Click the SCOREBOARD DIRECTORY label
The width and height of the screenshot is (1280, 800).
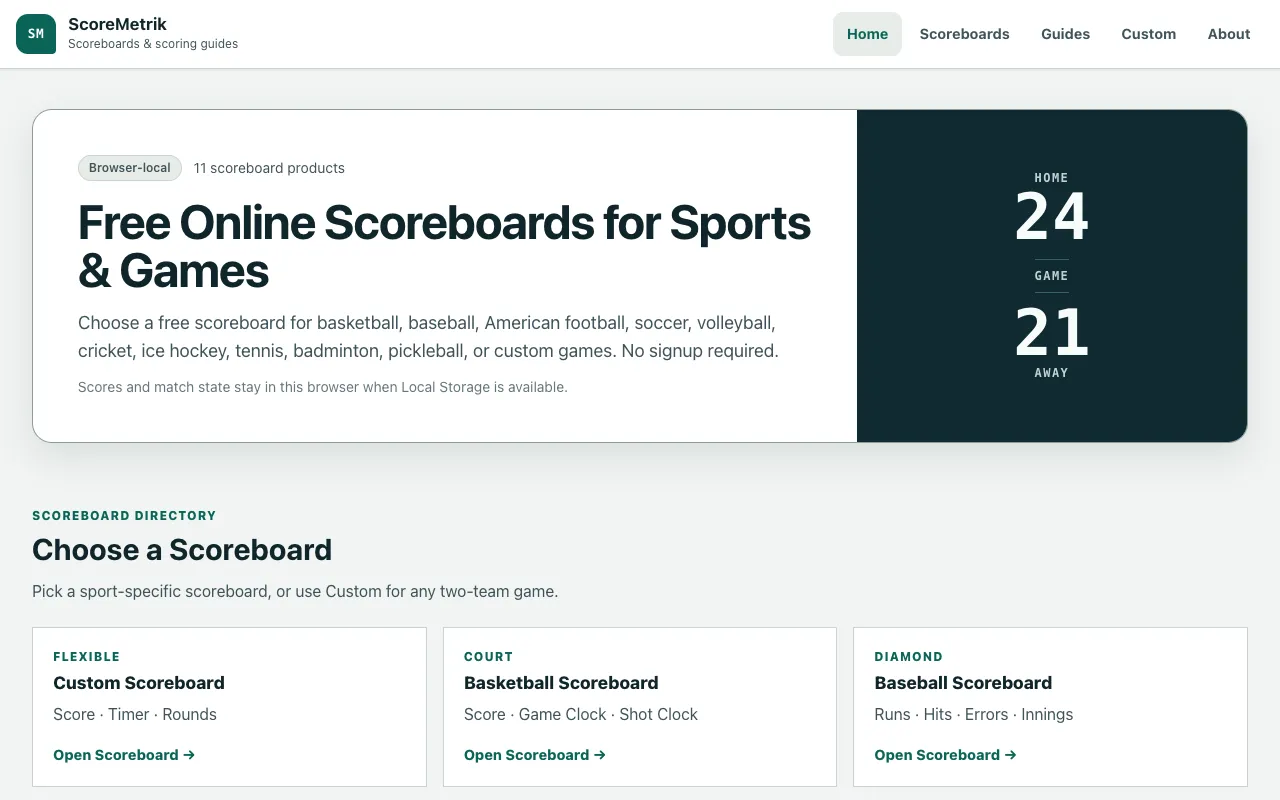coord(124,516)
